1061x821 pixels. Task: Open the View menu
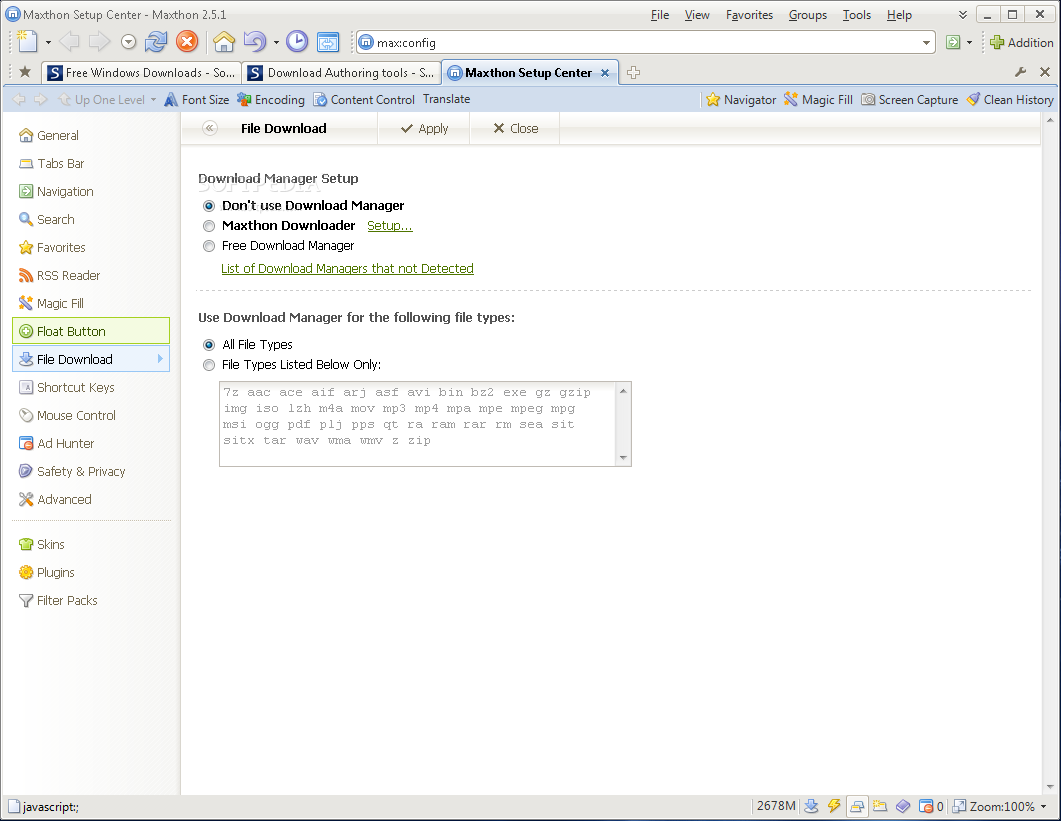[x=697, y=15]
